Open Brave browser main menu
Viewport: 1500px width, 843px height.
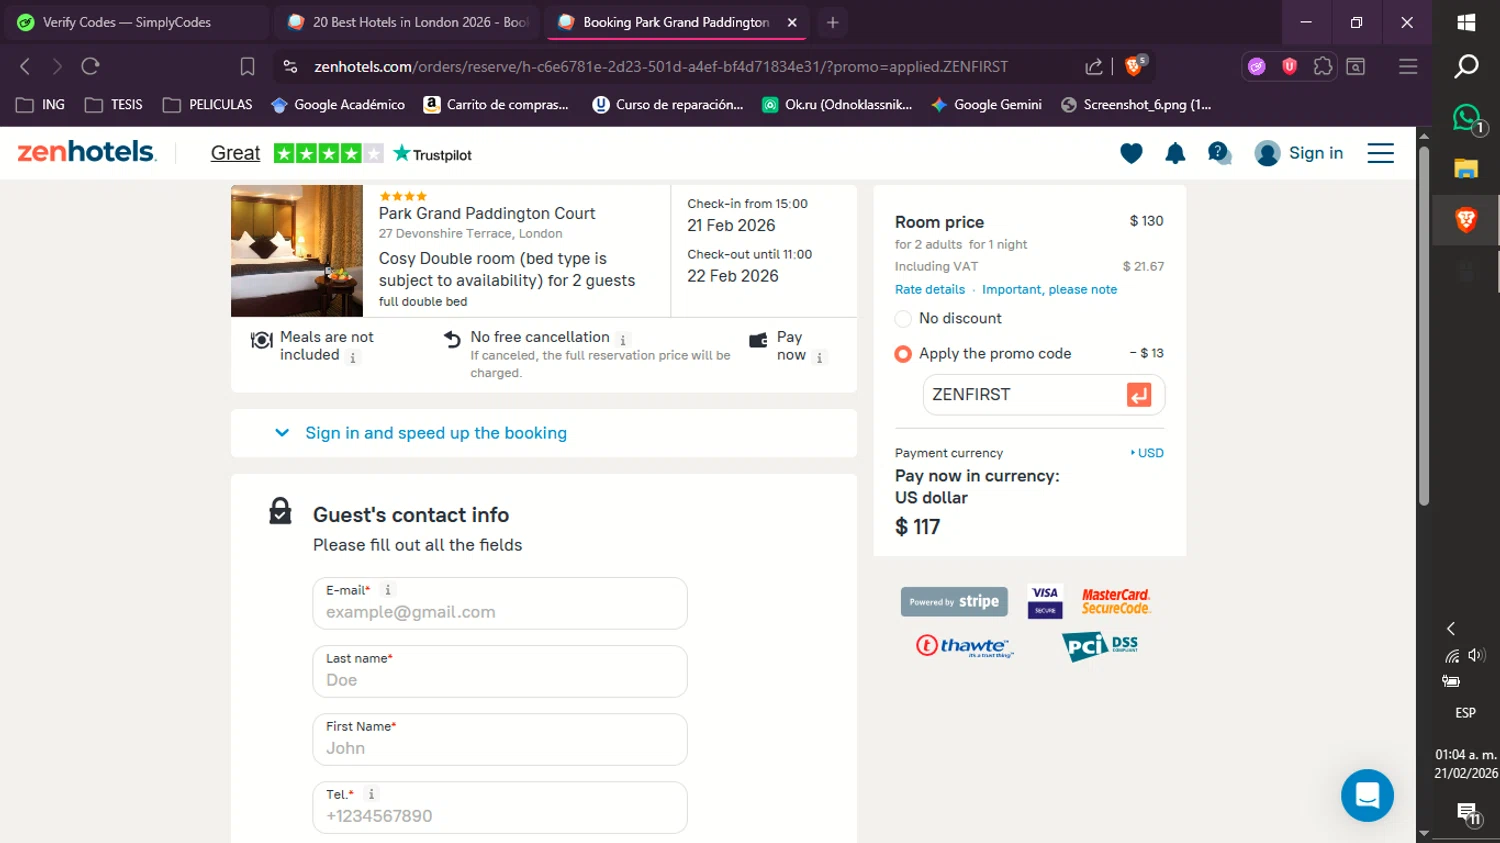[x=1408, y=66]
